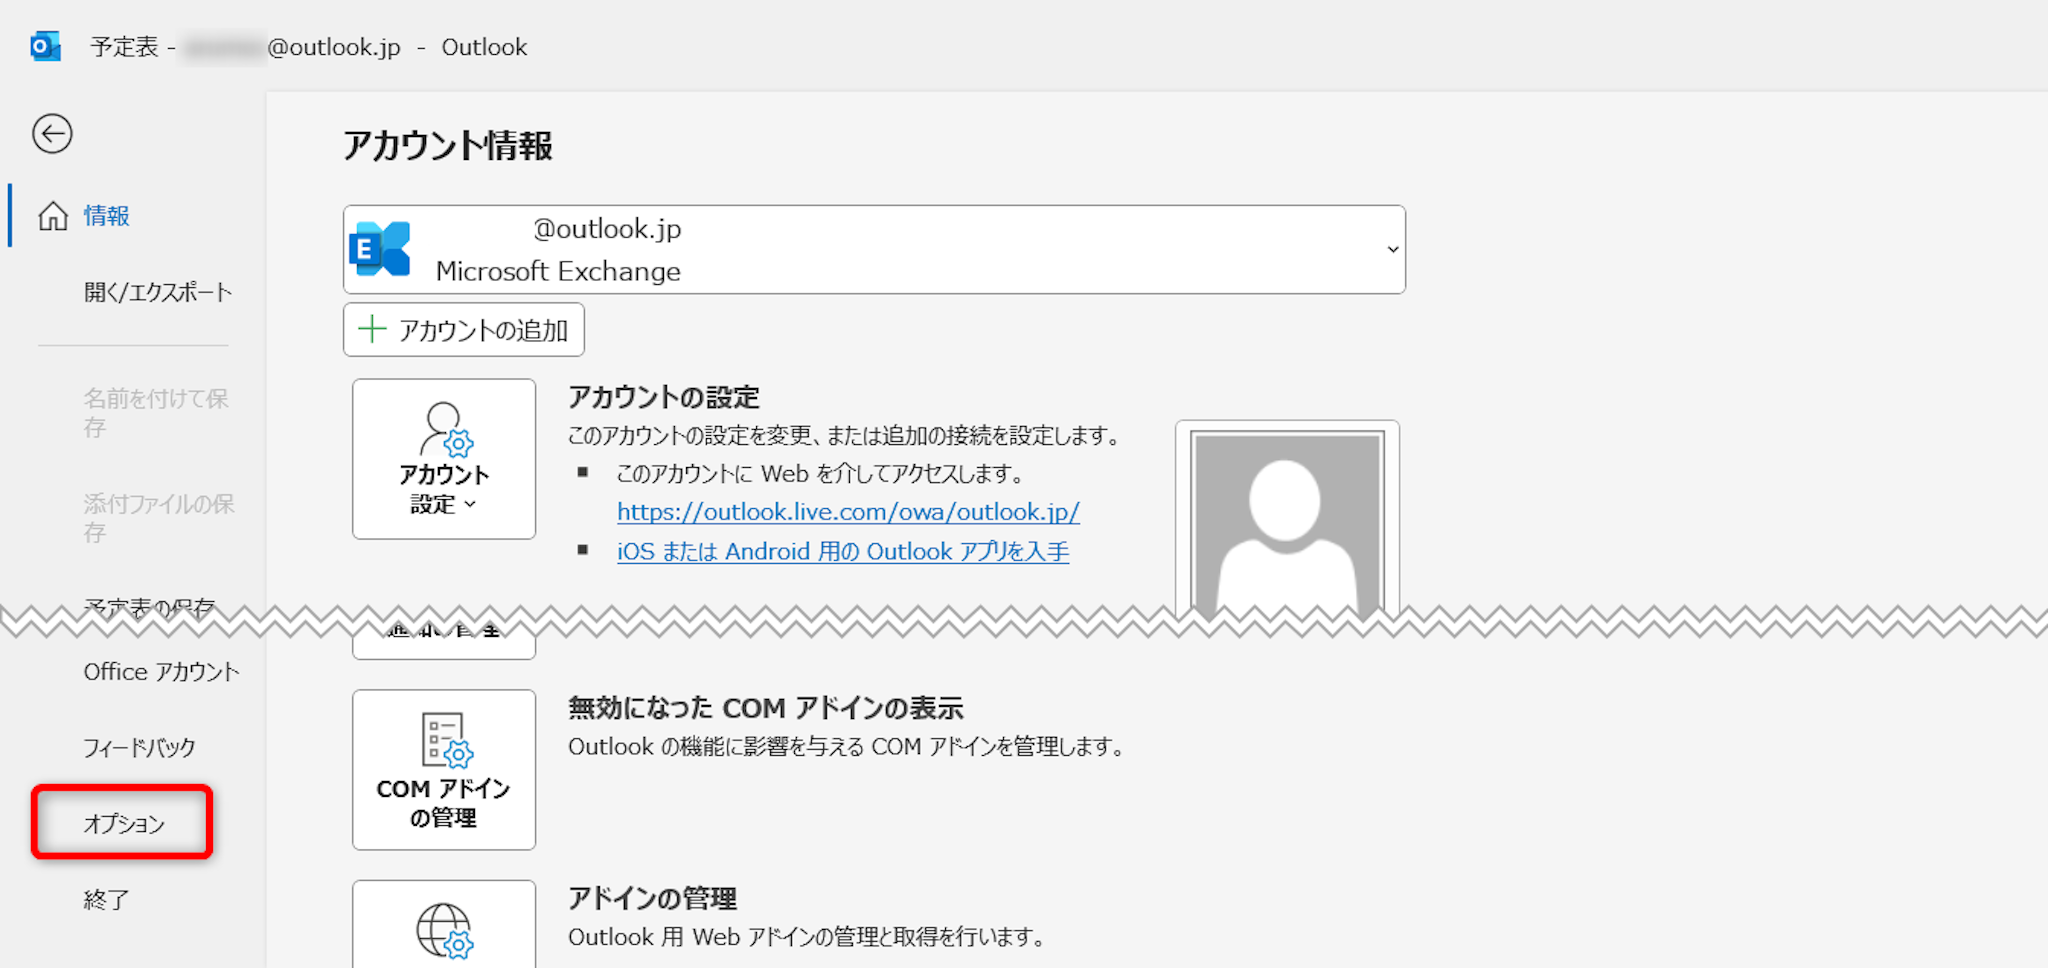Viewport: 2048px width, 968px height.
Task: Select the 情報 tab in sidebar
Action: coord(106,216)
